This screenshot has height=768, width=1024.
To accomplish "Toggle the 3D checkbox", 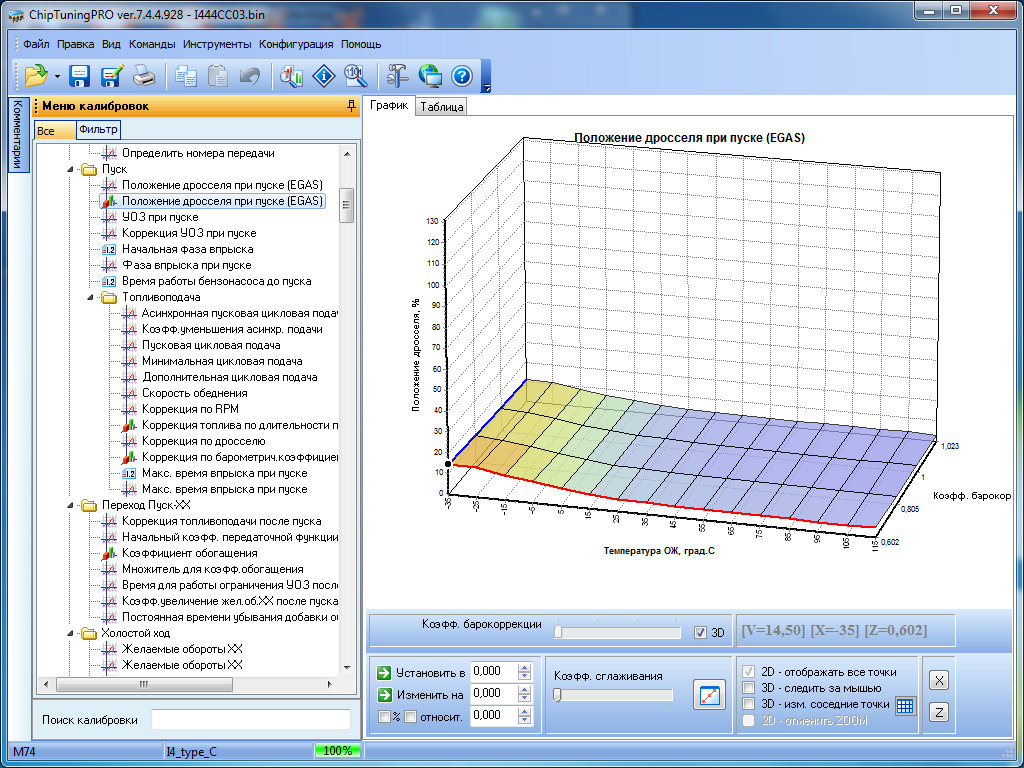I will click(x=700, y=632).
